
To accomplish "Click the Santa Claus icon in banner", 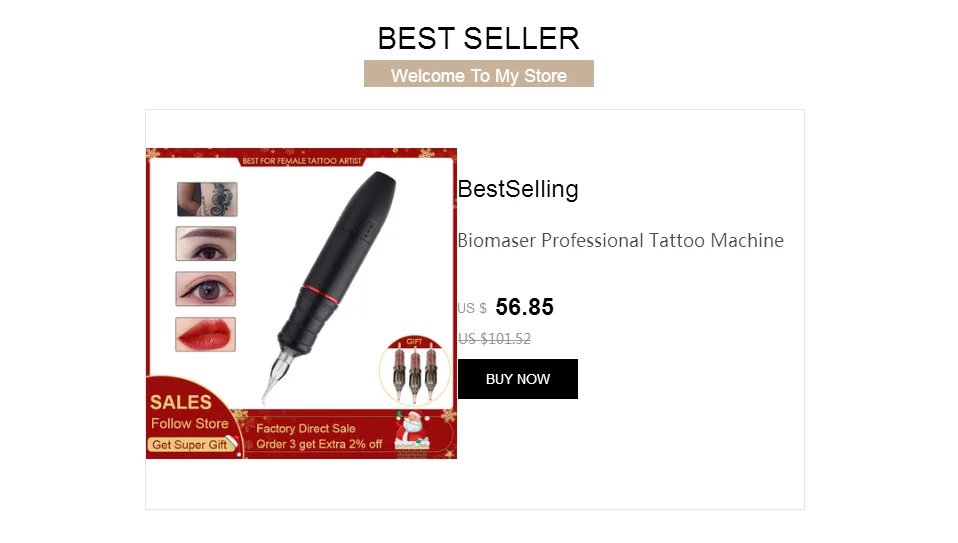I will pyautogui.click(x=413, y=431).
